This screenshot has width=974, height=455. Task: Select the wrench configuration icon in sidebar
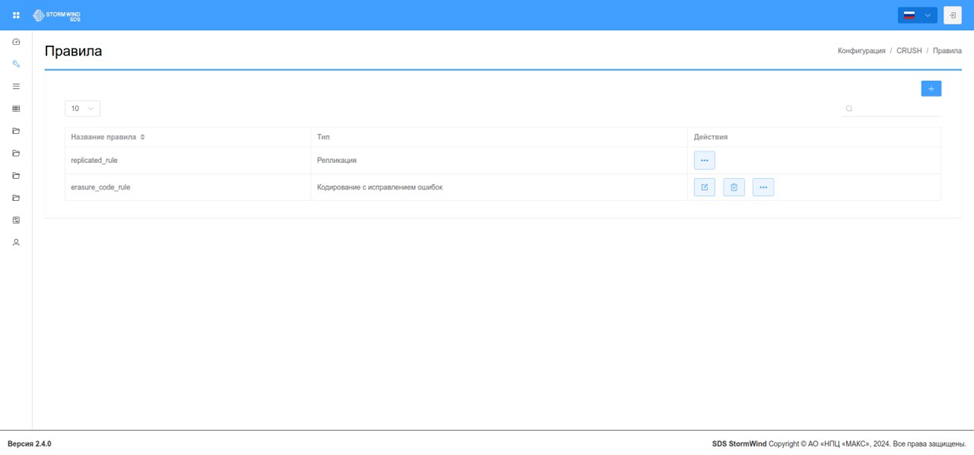point(16,64)
